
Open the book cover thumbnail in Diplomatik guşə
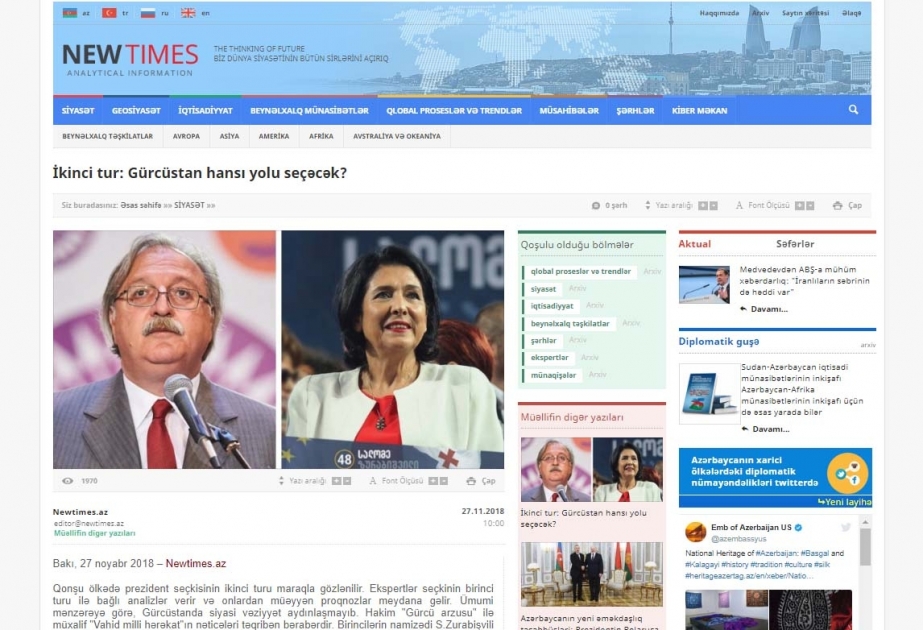pyautogui.click(x=709, y=394)
